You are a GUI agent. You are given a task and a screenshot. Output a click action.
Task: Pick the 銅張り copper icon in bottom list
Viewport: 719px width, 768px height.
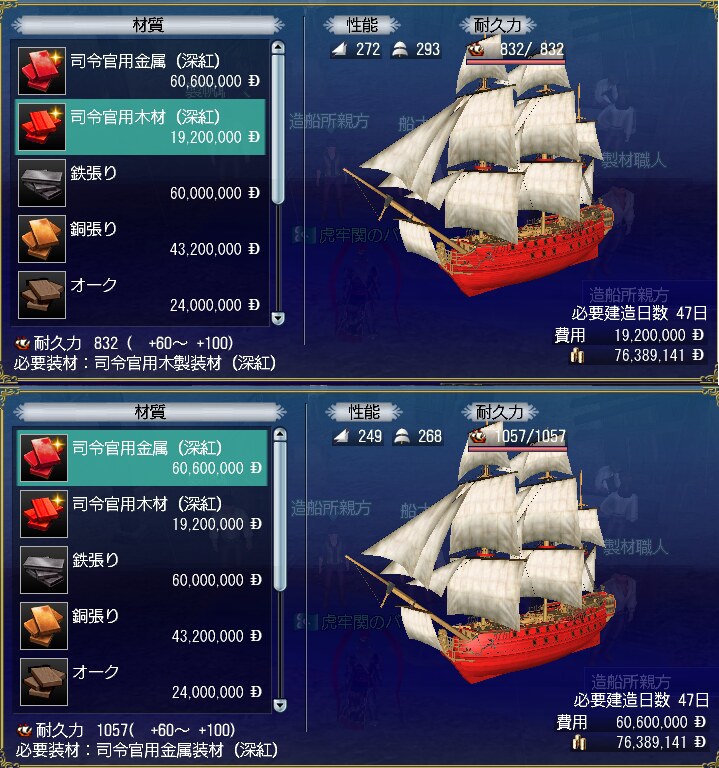[44, 625]
